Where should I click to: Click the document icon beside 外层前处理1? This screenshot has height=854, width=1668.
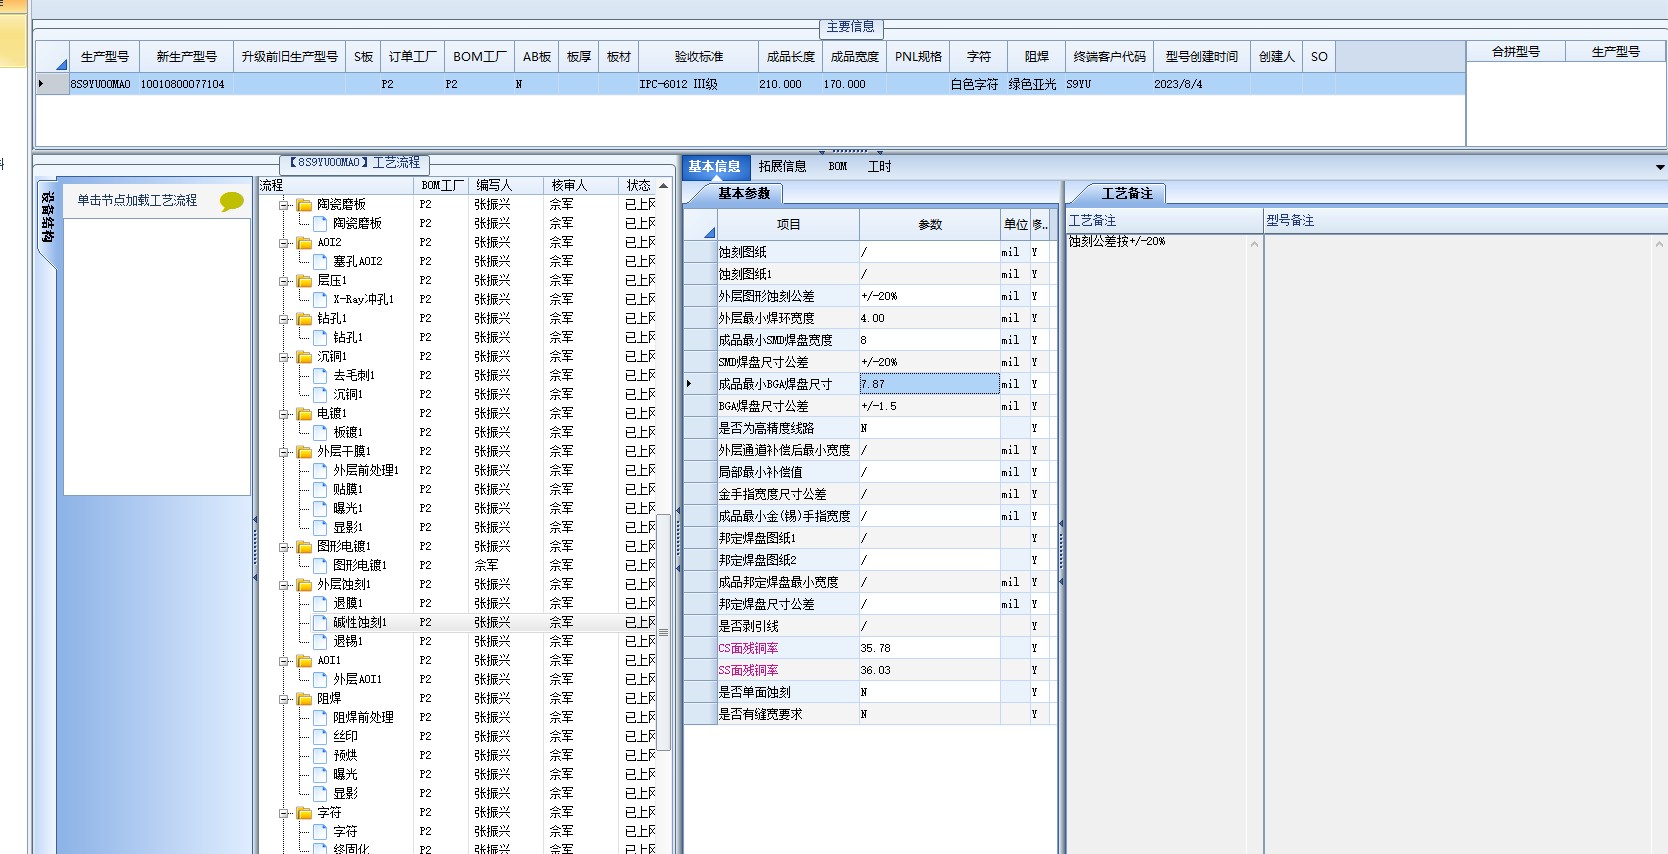pos(321,470)
